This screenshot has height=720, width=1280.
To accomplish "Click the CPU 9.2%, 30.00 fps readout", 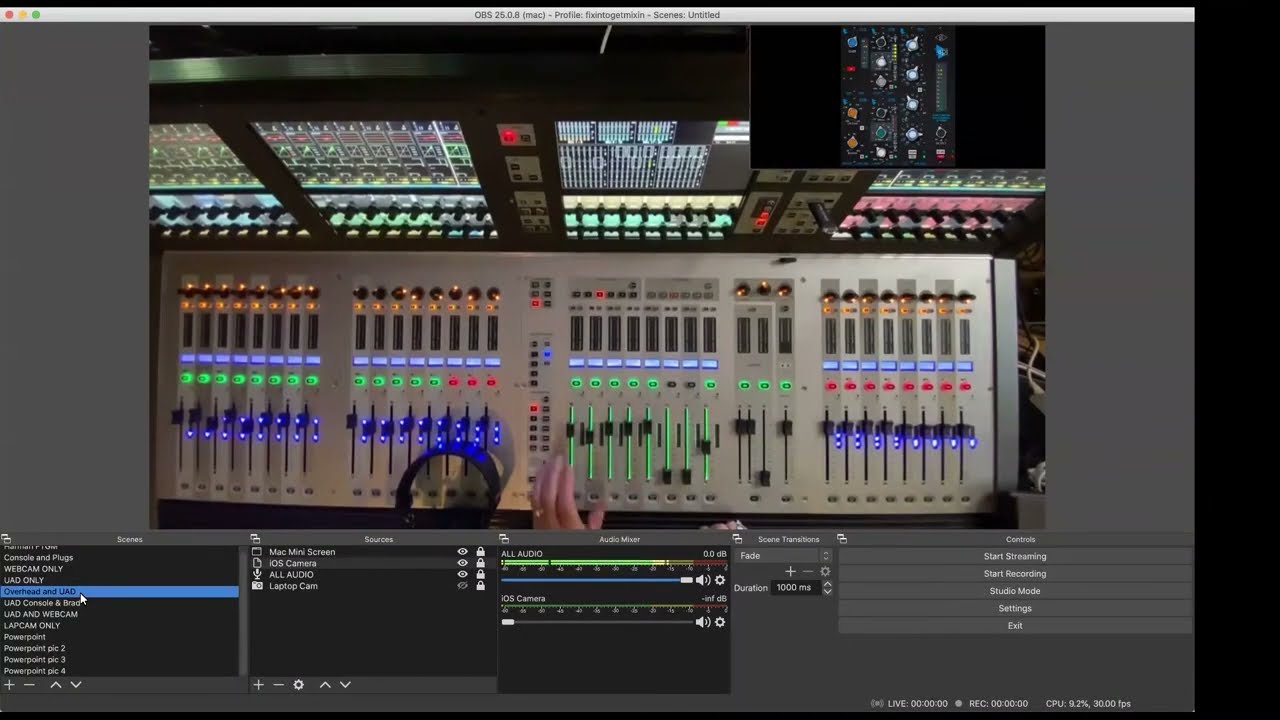I will pos(1088,704).
